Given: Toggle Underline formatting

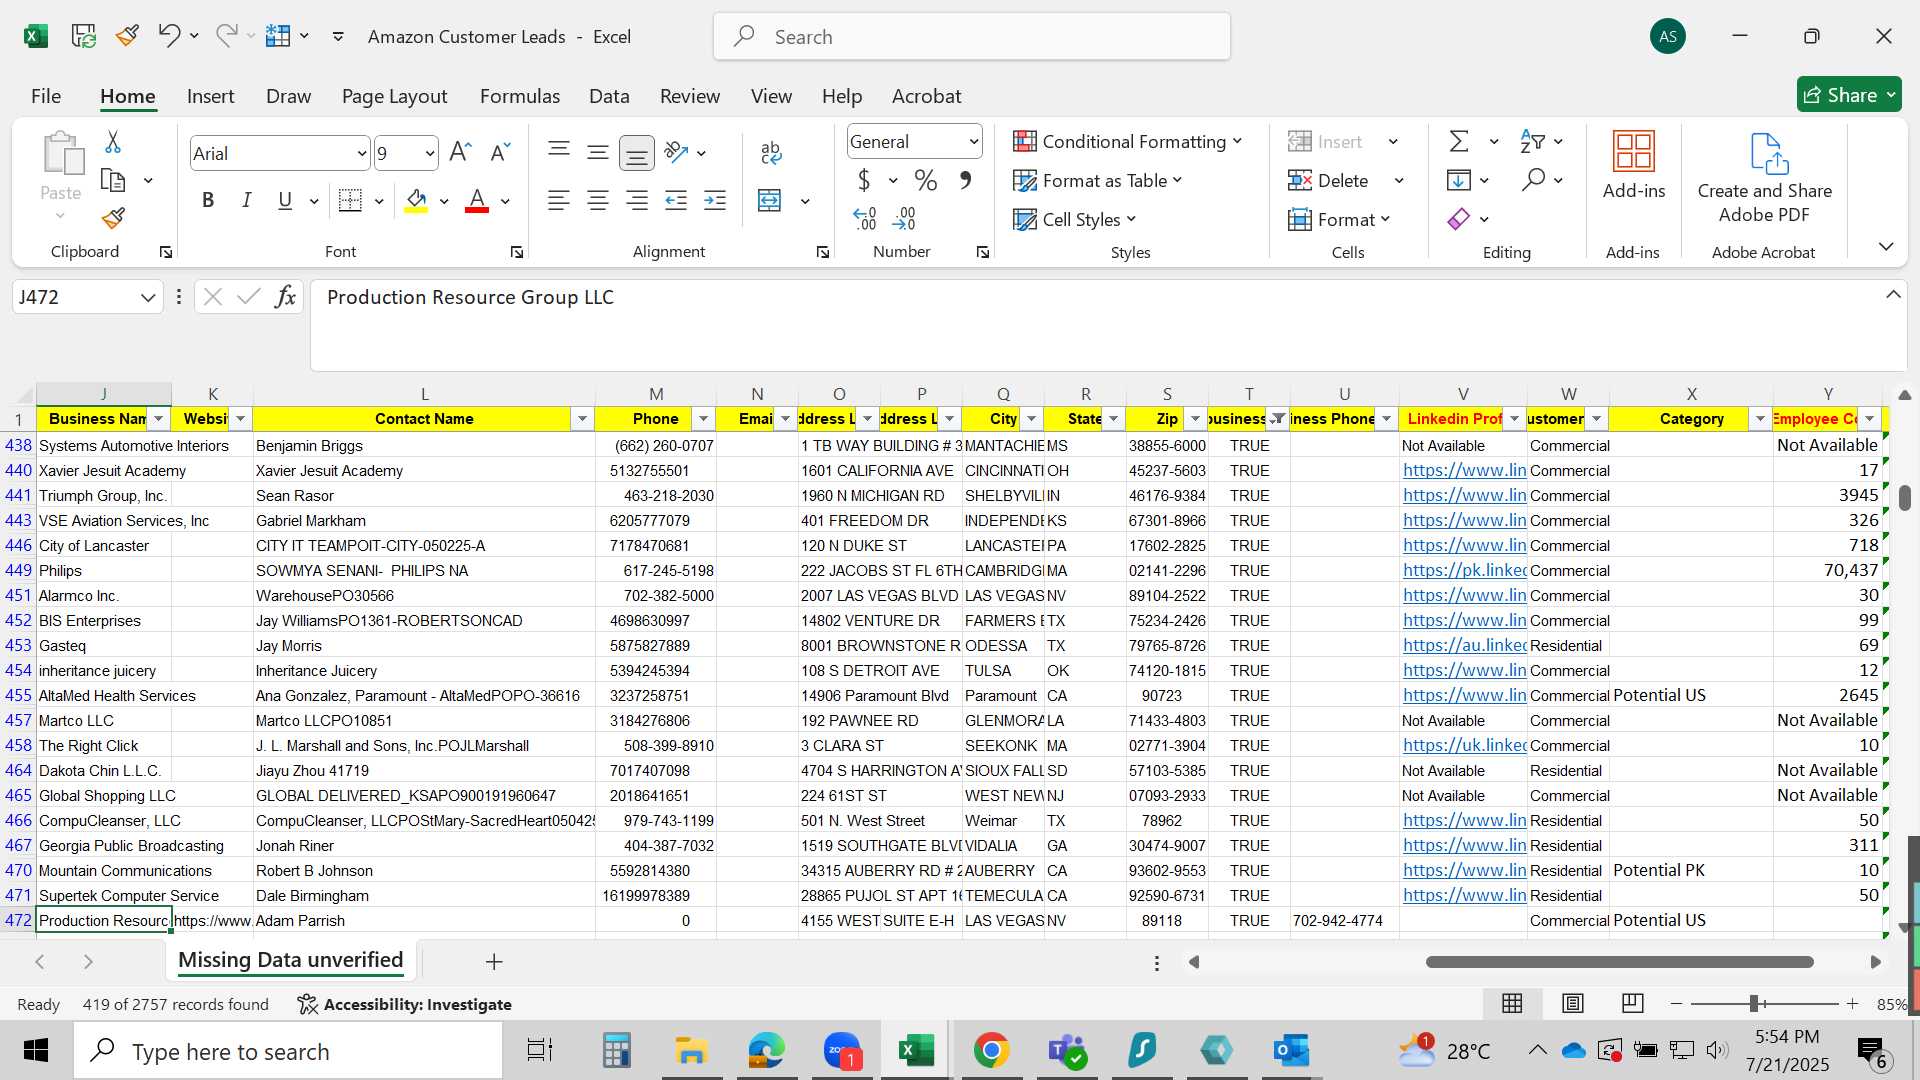Looking at the screenshot, I should tap(285, 200).
